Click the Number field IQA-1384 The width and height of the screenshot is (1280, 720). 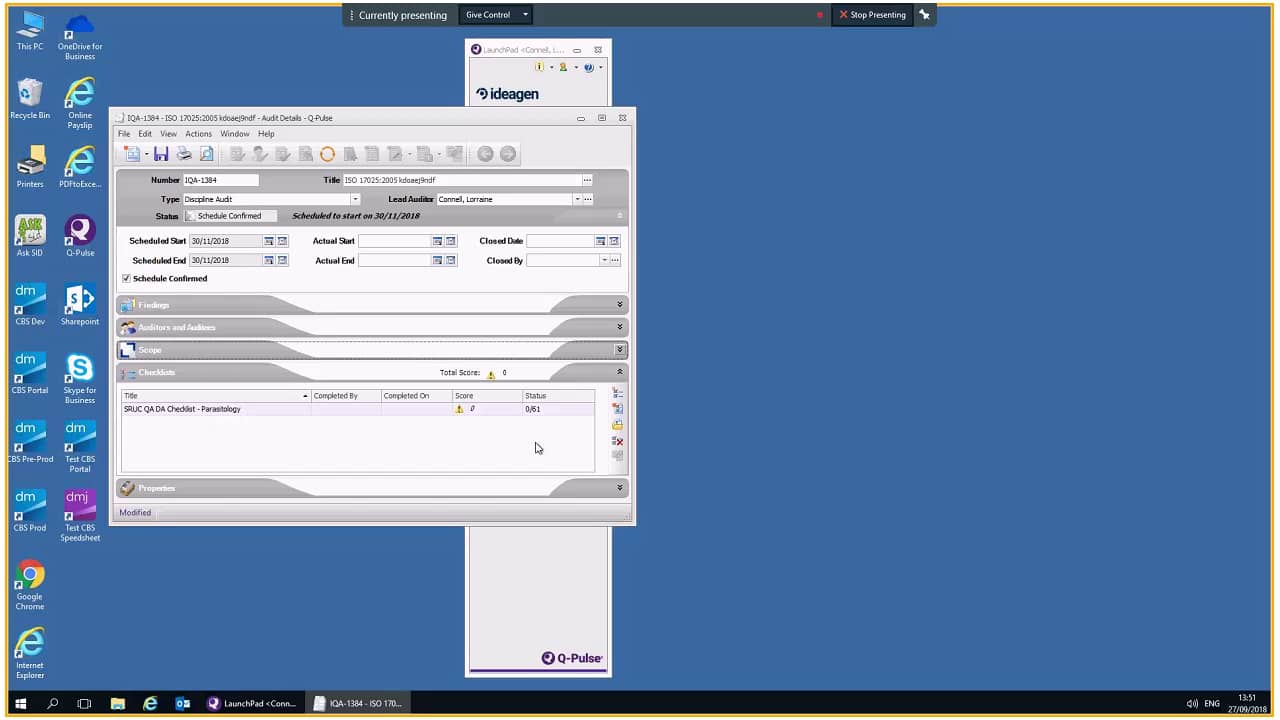pos(220,180)
